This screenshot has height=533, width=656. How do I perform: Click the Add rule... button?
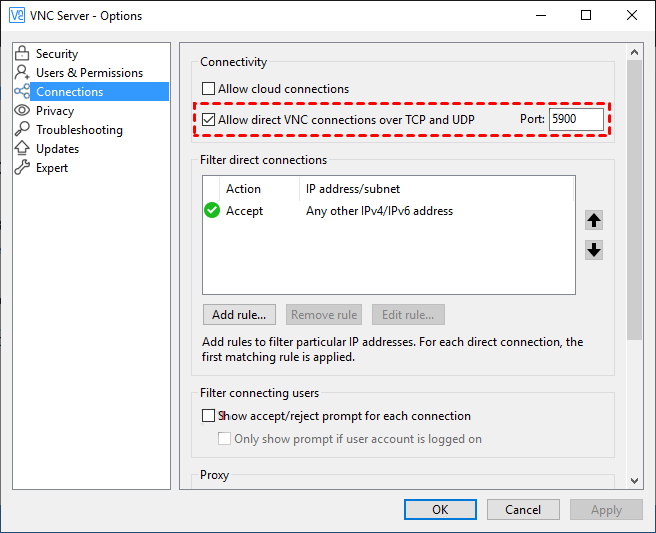[239, 315]
